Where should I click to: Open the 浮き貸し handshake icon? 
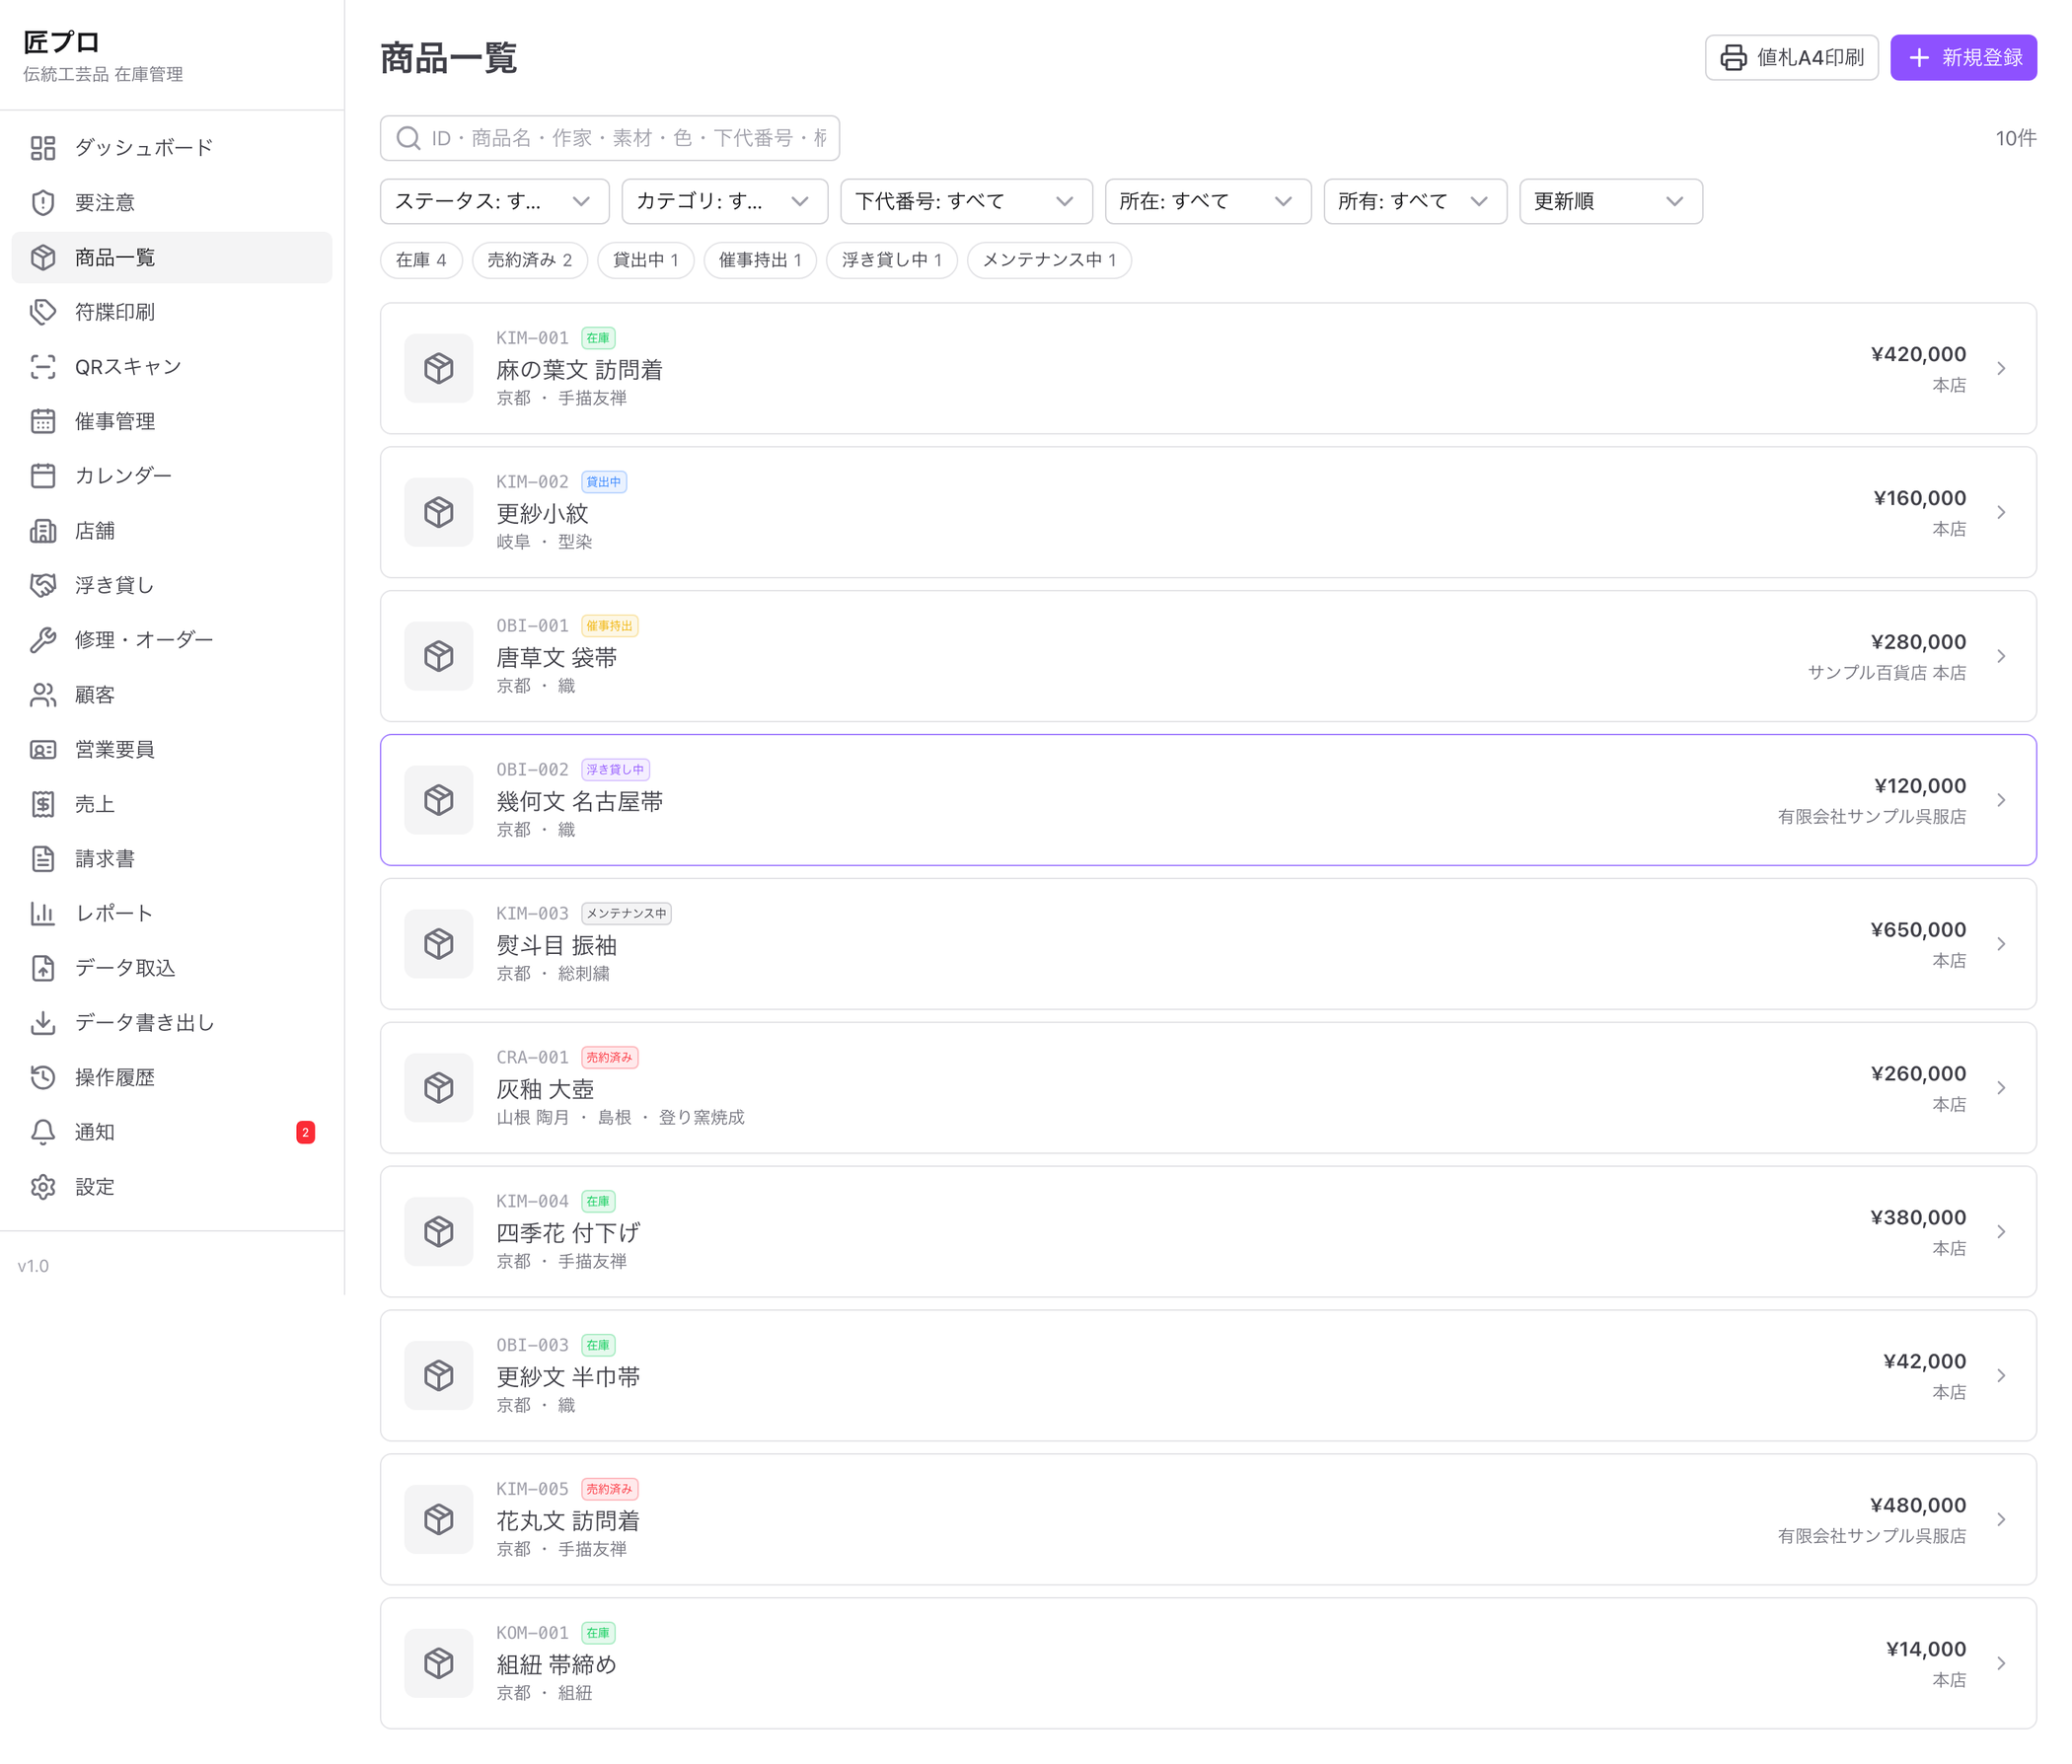coord(43,585)
